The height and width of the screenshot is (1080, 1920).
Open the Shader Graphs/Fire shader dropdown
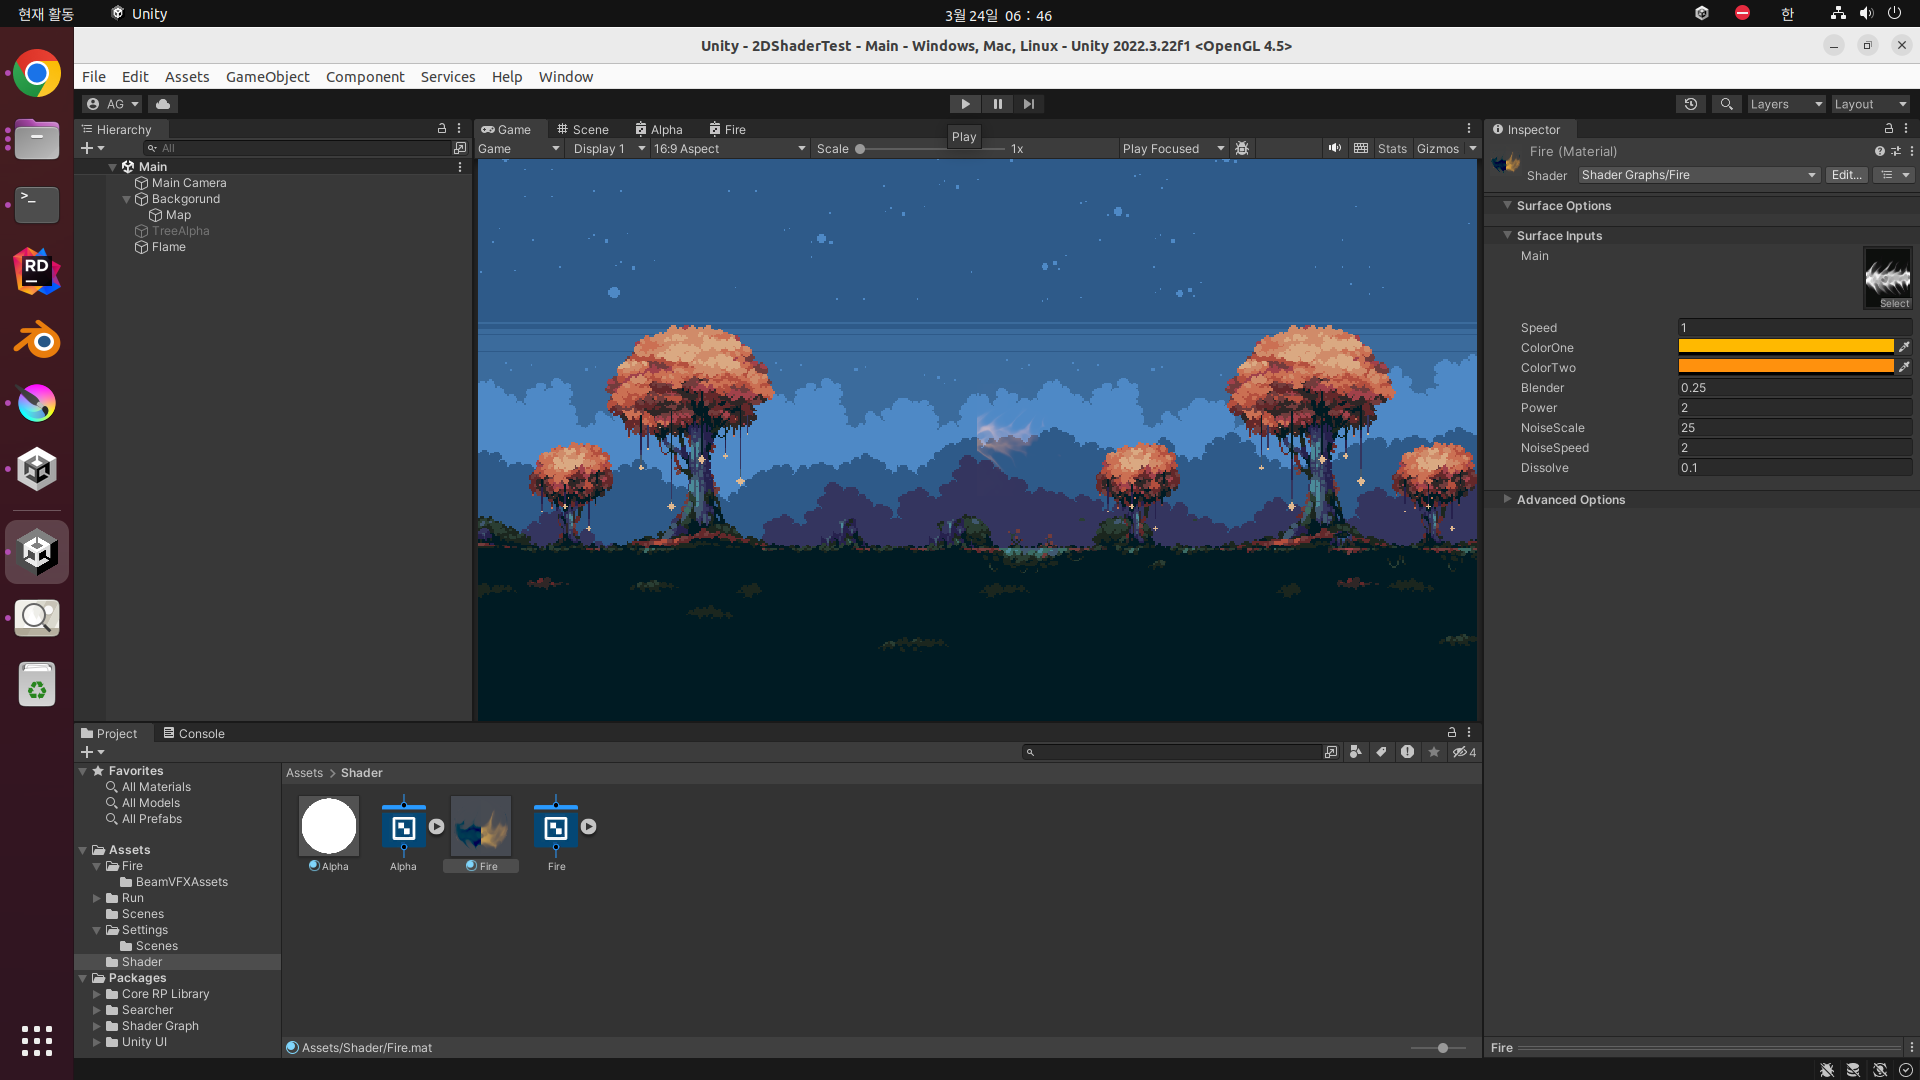pyautogui.click(x=1698, y=175)
